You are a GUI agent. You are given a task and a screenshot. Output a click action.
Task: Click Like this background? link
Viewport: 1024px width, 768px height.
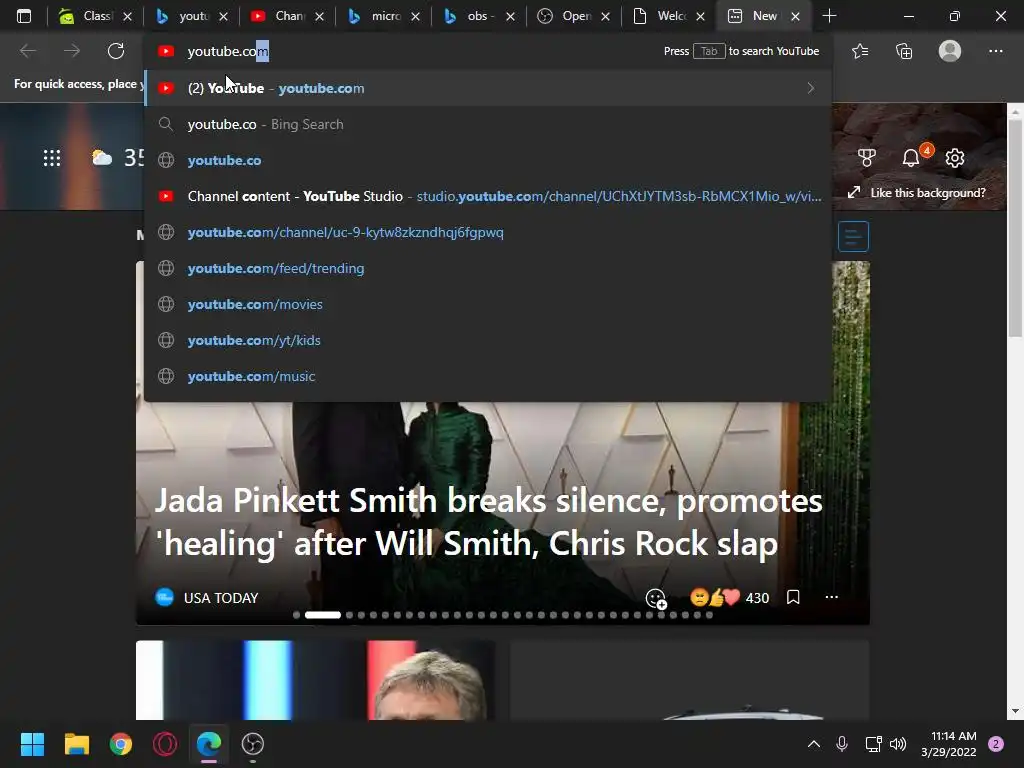click(x=917, y=193)
